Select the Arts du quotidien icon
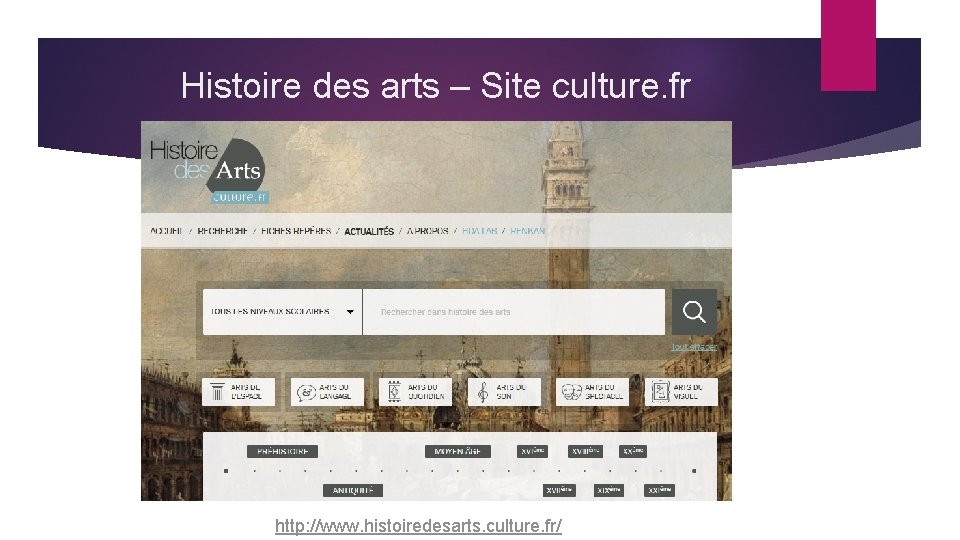 [394, 392]
